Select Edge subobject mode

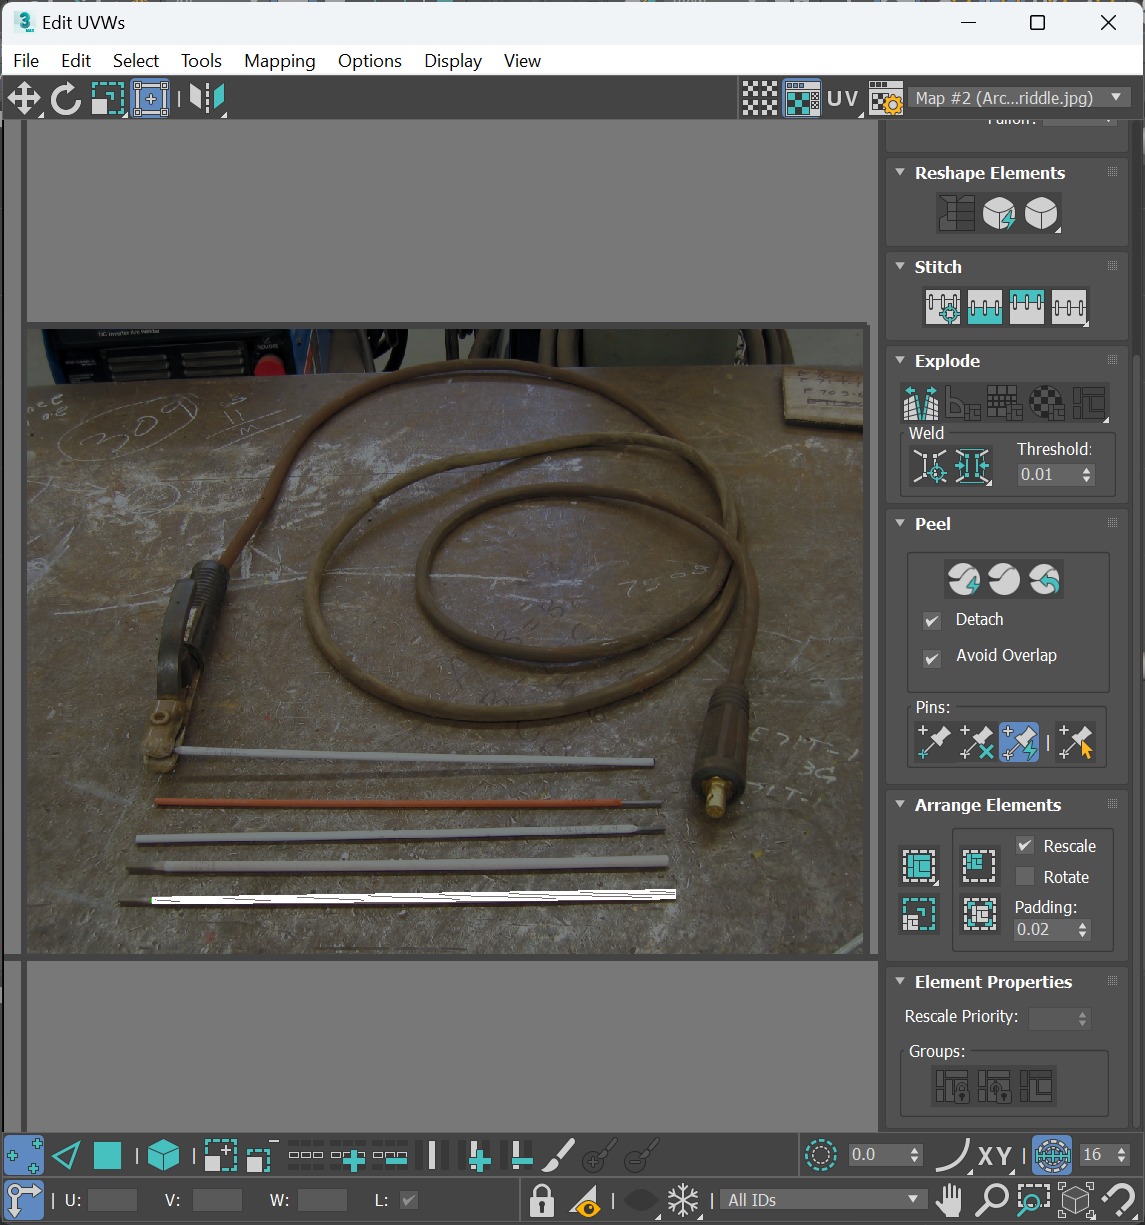66,1156
